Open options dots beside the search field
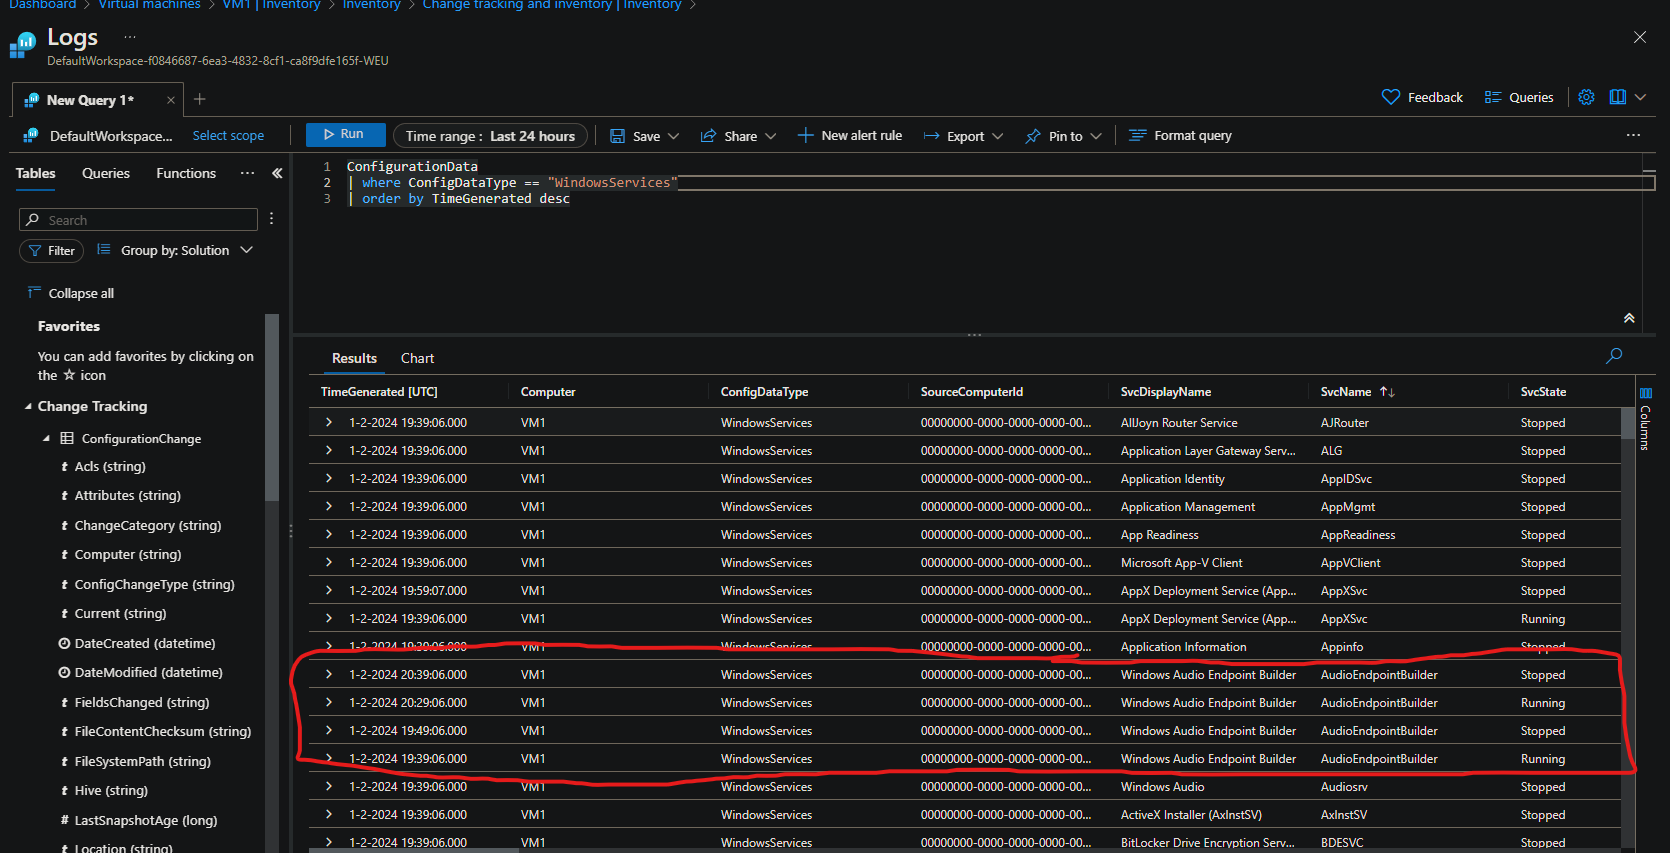 [271, 219]
